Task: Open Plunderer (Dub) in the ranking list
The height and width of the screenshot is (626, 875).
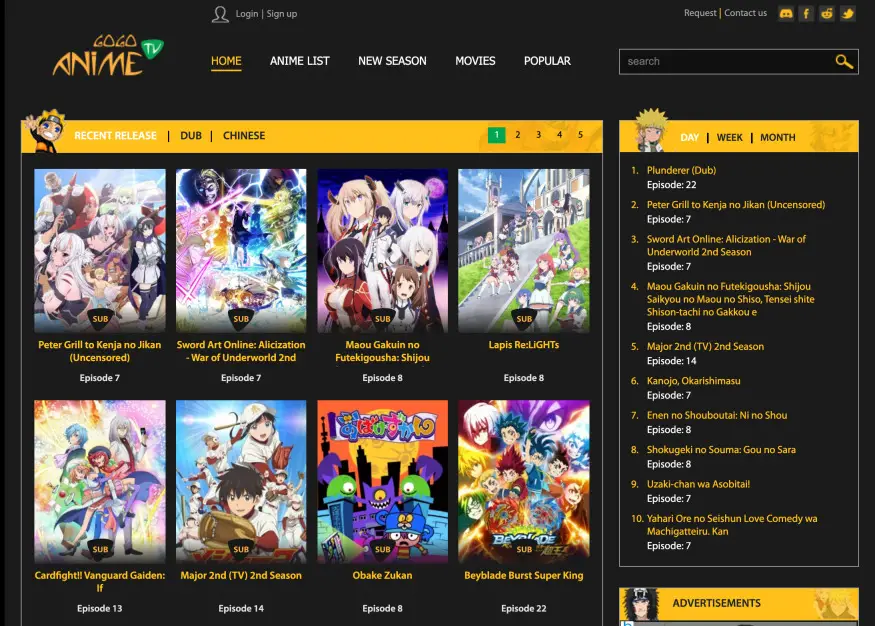Action: (681, 170)
